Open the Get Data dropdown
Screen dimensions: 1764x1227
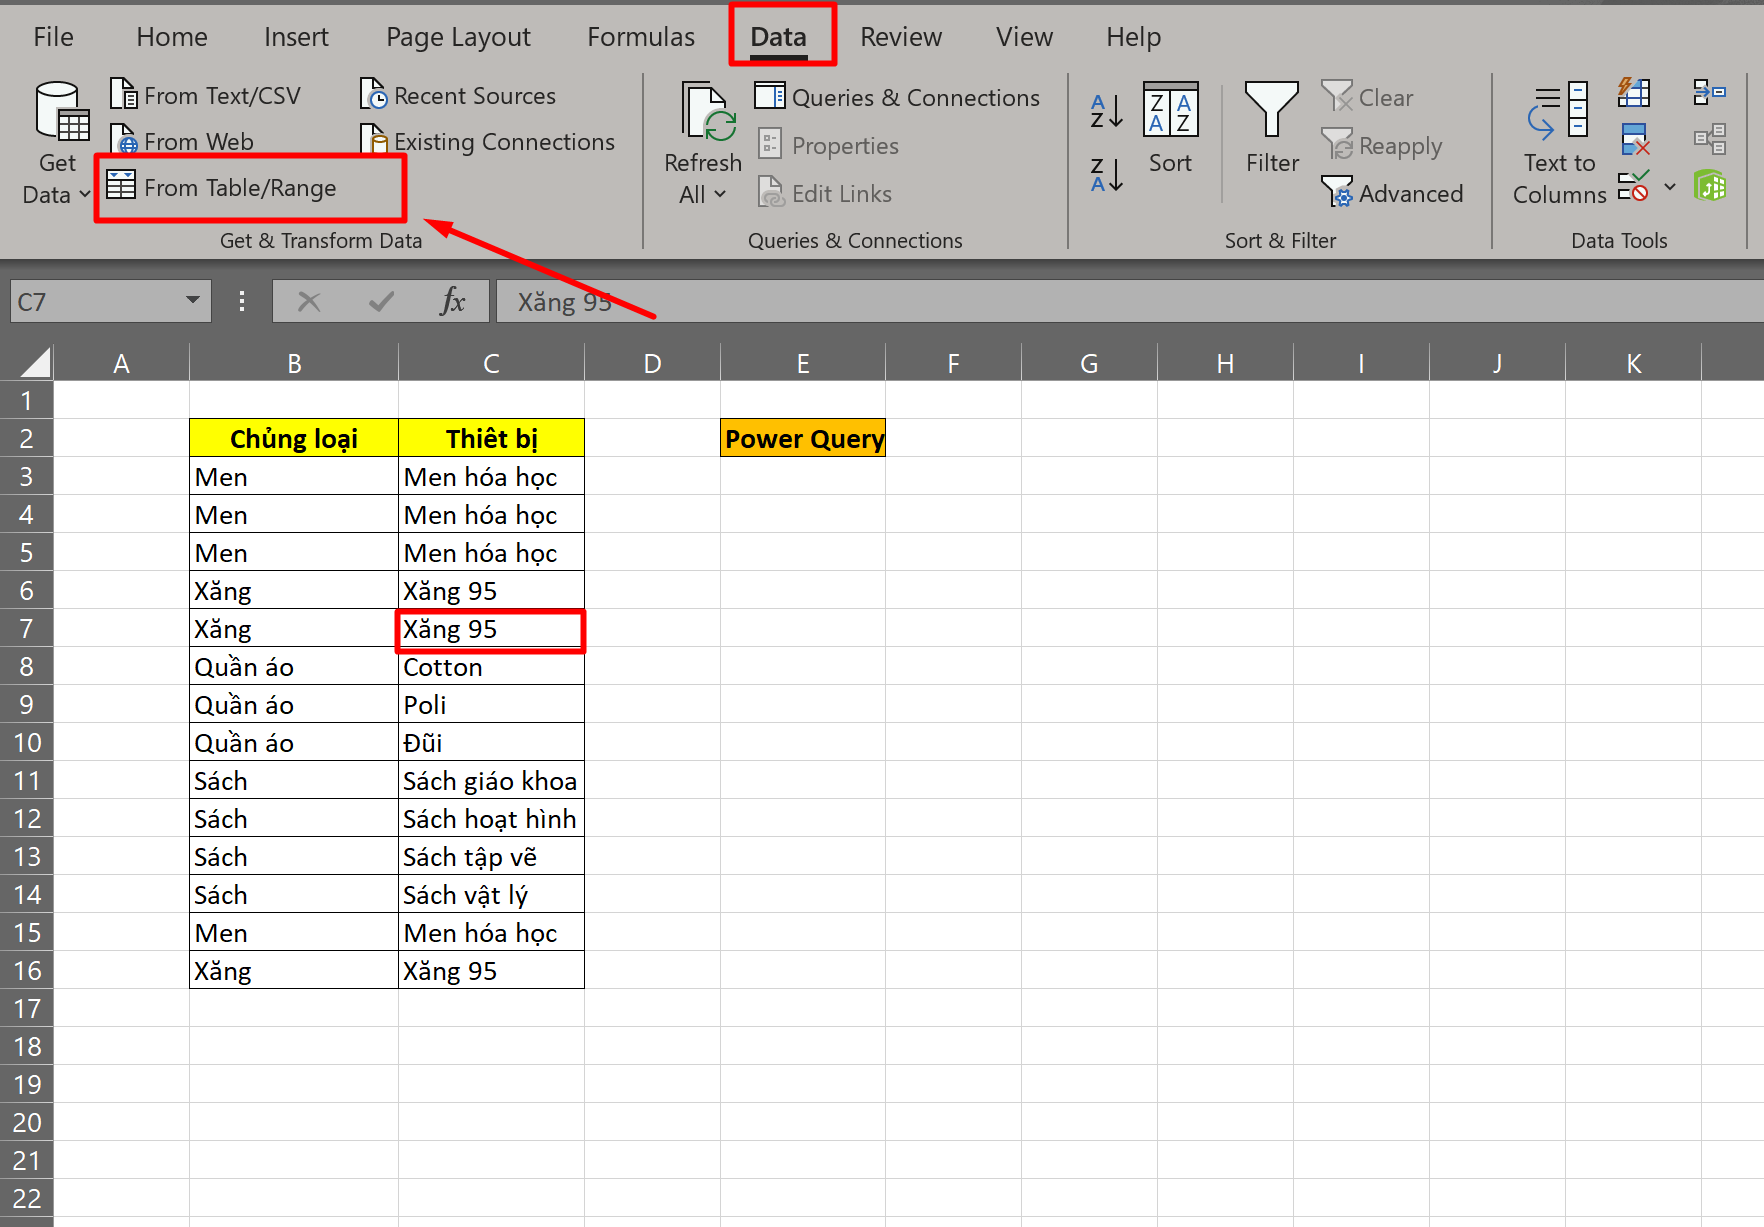pyautogui.click(x=56, y=140)
